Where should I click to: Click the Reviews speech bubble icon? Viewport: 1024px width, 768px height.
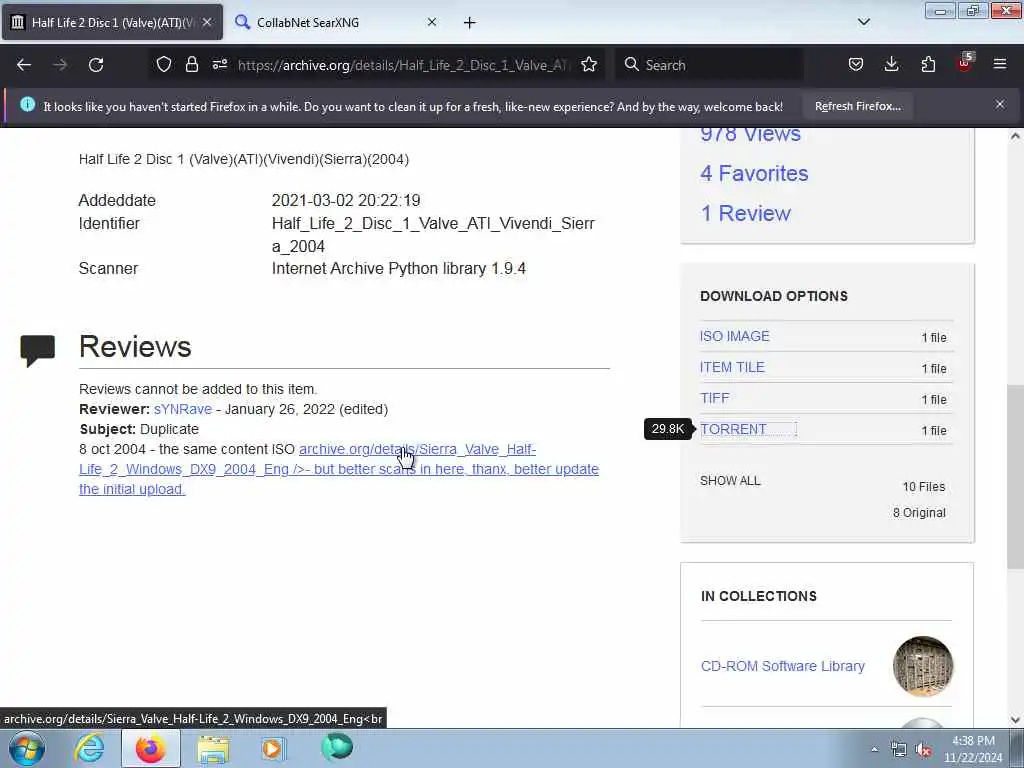coord(38,350)
